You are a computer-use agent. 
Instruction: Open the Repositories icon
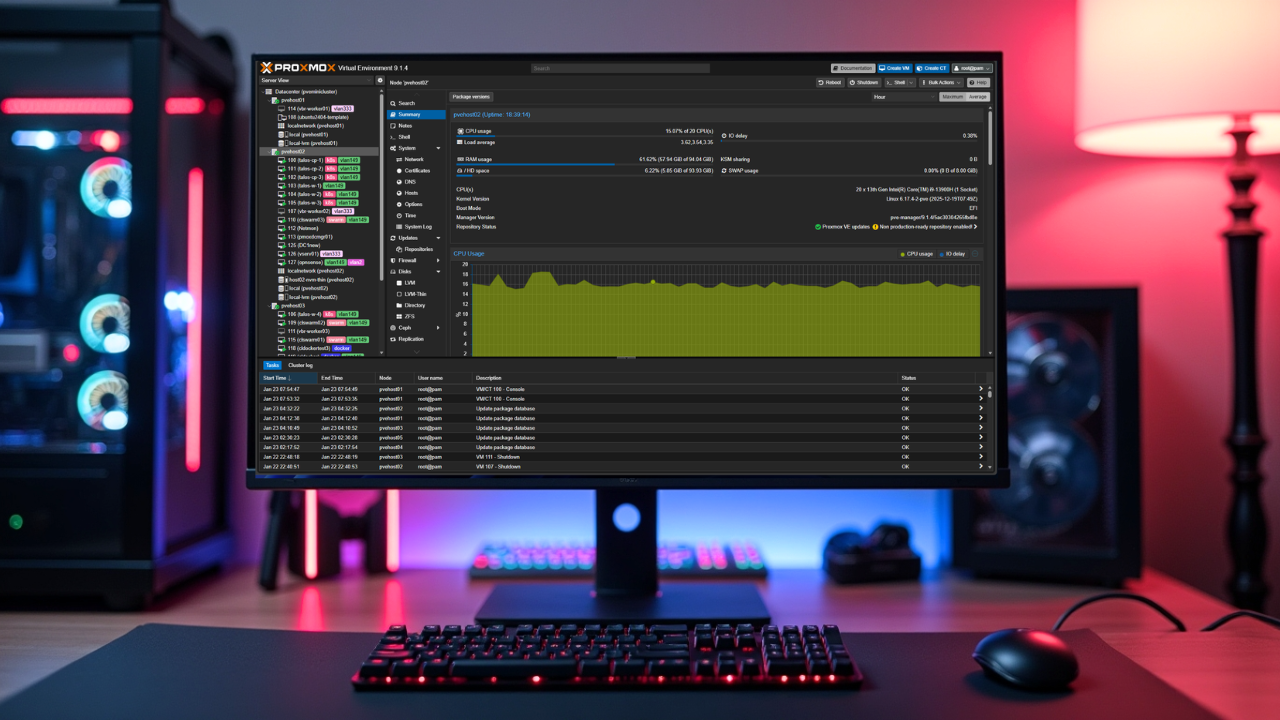tap(400, 249)
